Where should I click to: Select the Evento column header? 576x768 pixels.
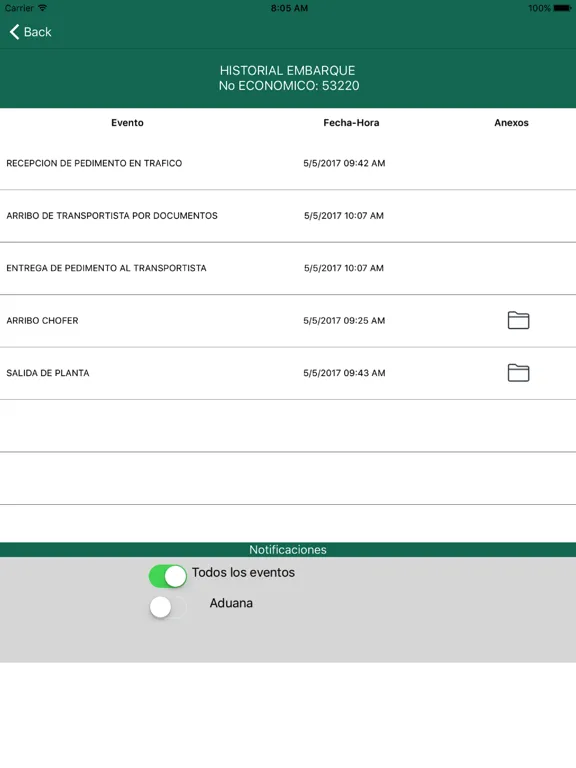tap(127, 122)
